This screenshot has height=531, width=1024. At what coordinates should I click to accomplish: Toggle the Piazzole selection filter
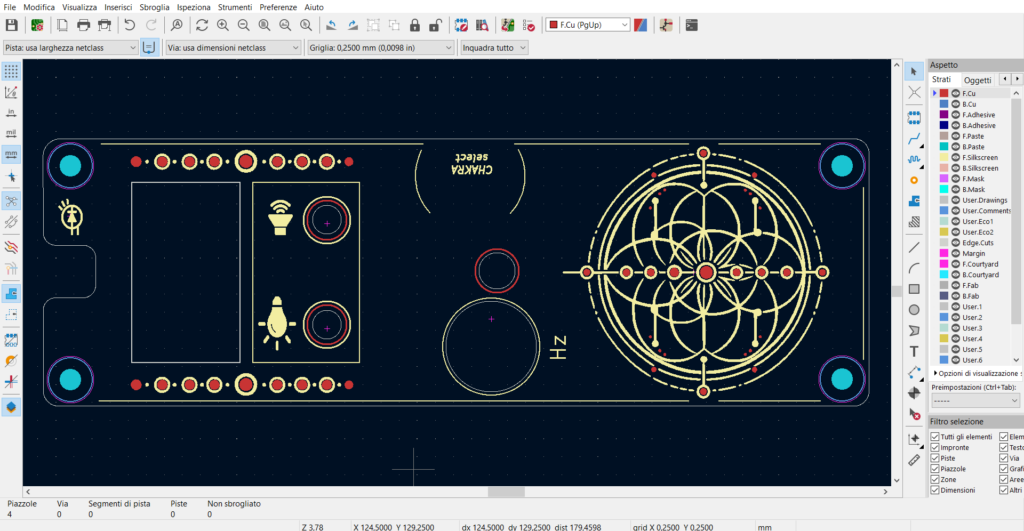click(935, 468)
